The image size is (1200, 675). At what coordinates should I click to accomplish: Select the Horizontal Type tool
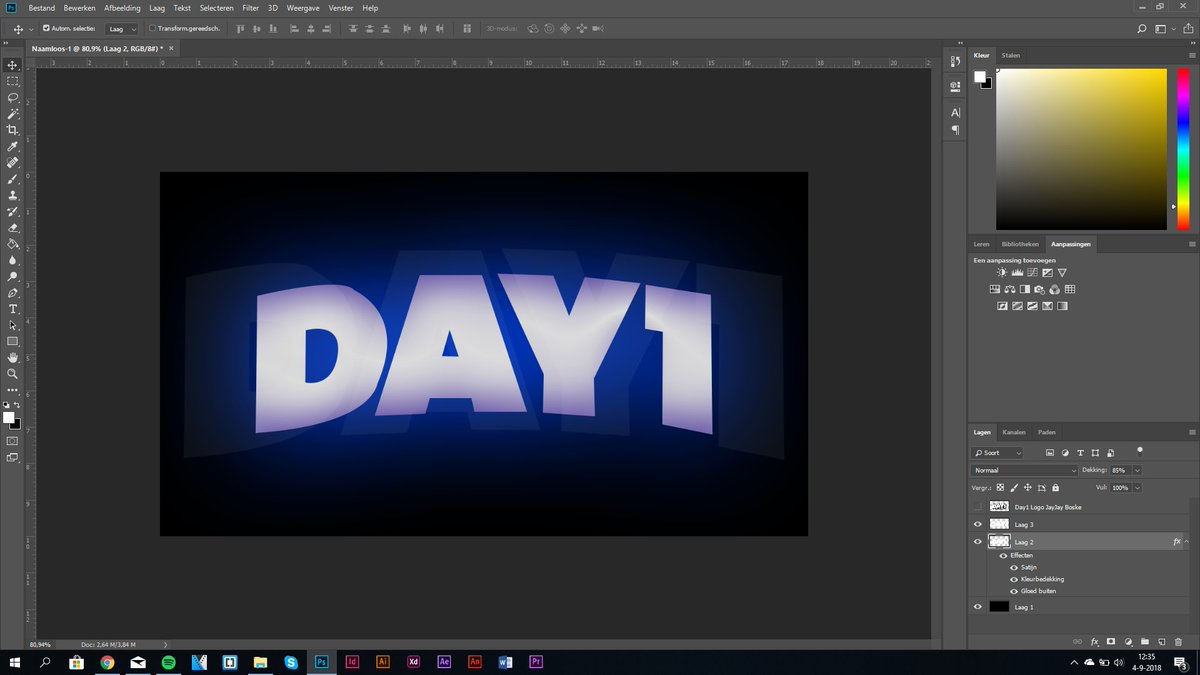pos(13,309)
